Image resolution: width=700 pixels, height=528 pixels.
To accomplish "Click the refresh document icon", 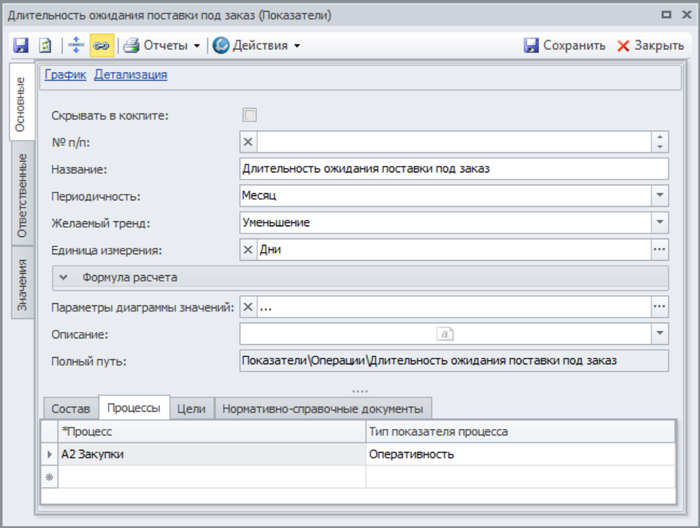I will [x=45, y=45].
